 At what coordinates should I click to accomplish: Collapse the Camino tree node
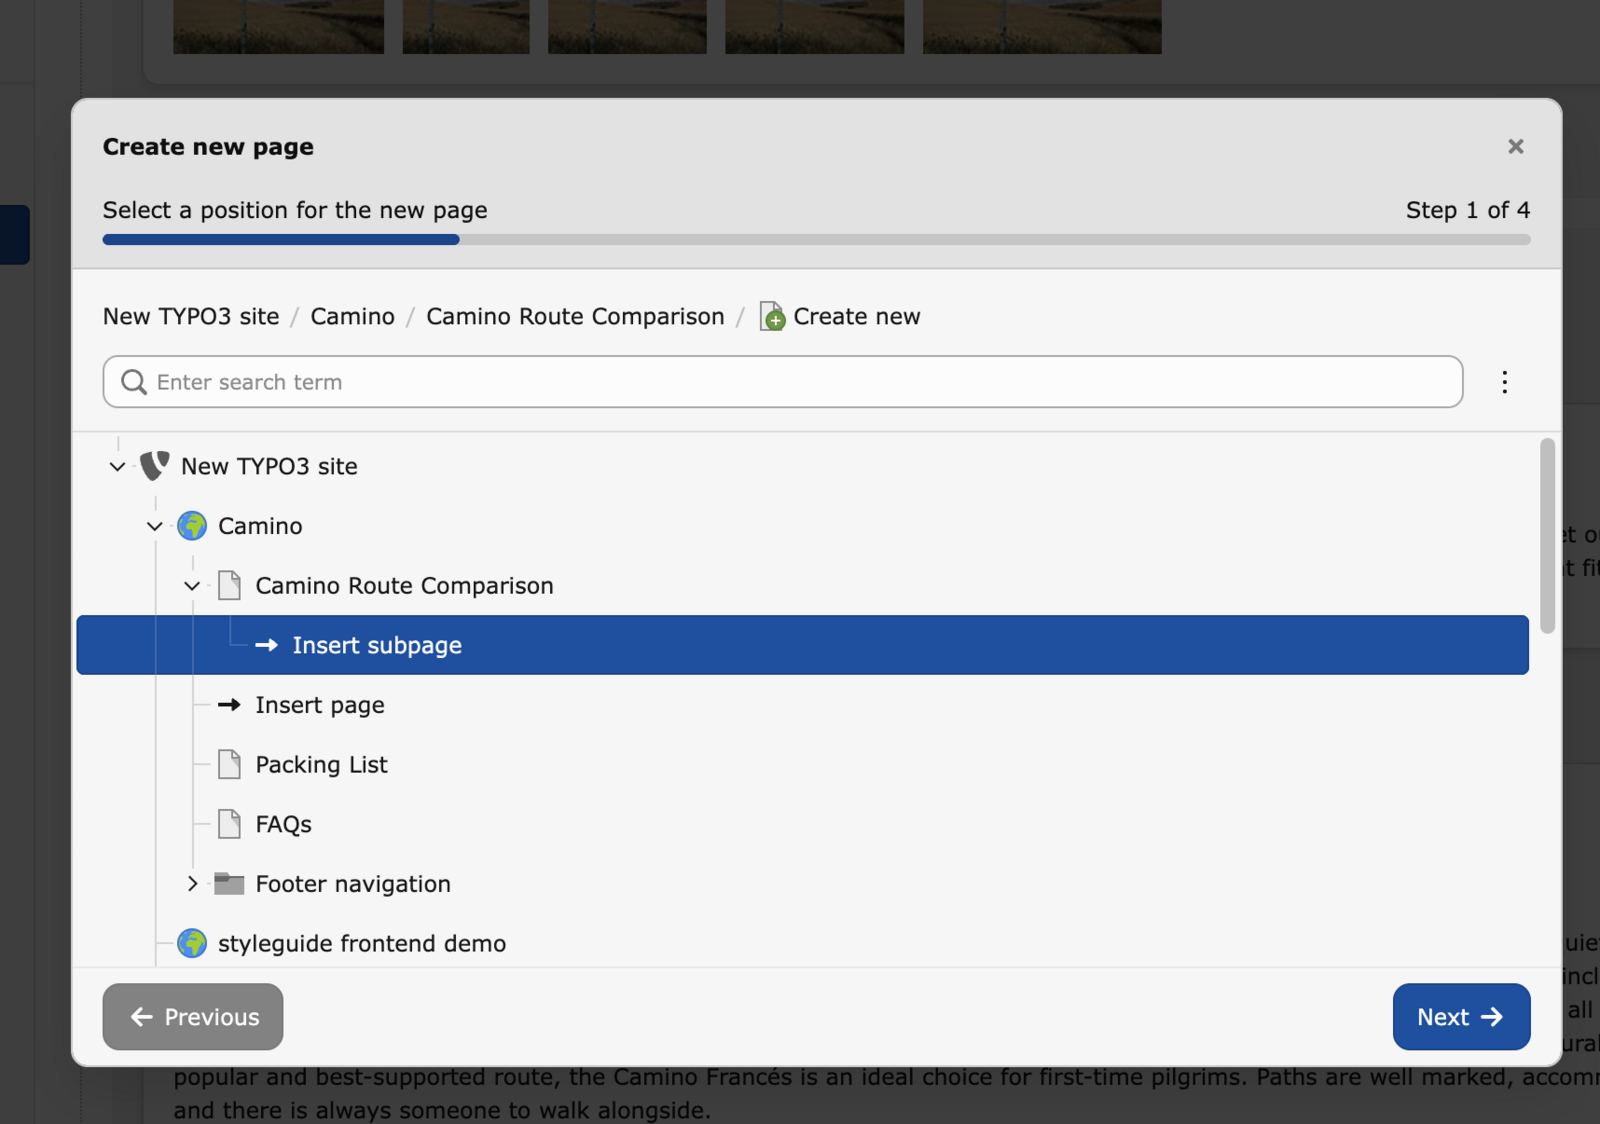[155, 526]
